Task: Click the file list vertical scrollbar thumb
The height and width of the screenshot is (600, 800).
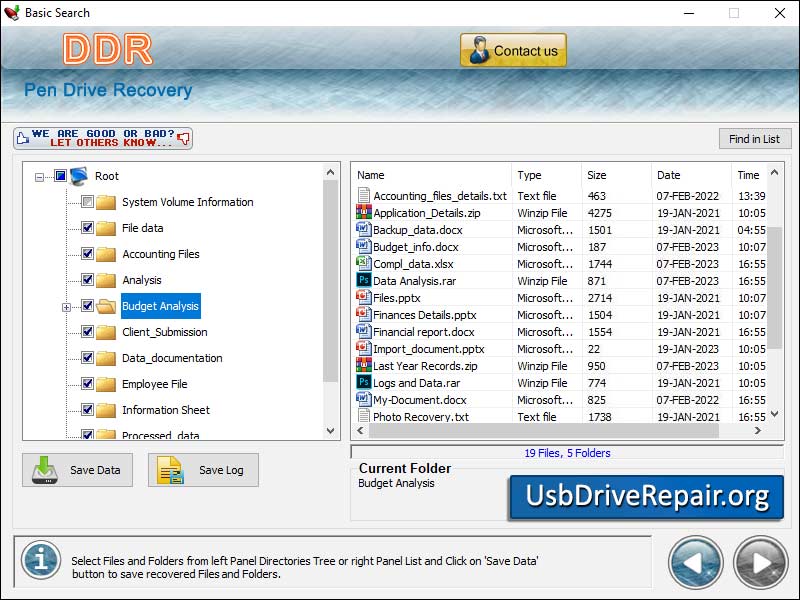Action: (774, 288)
